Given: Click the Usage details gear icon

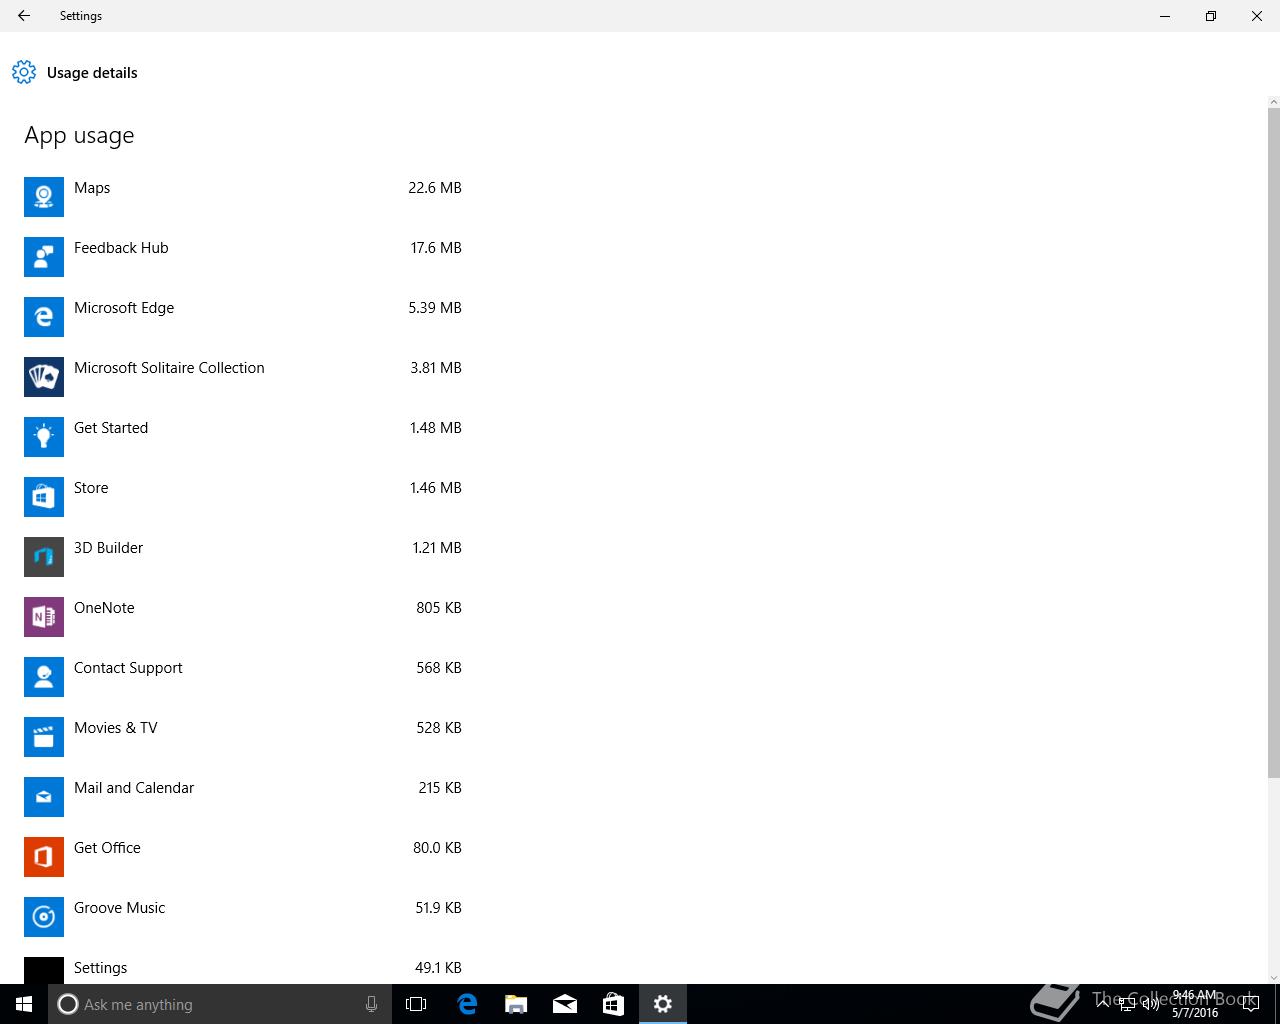Looking at the screenshot, I should pos(24,72).
